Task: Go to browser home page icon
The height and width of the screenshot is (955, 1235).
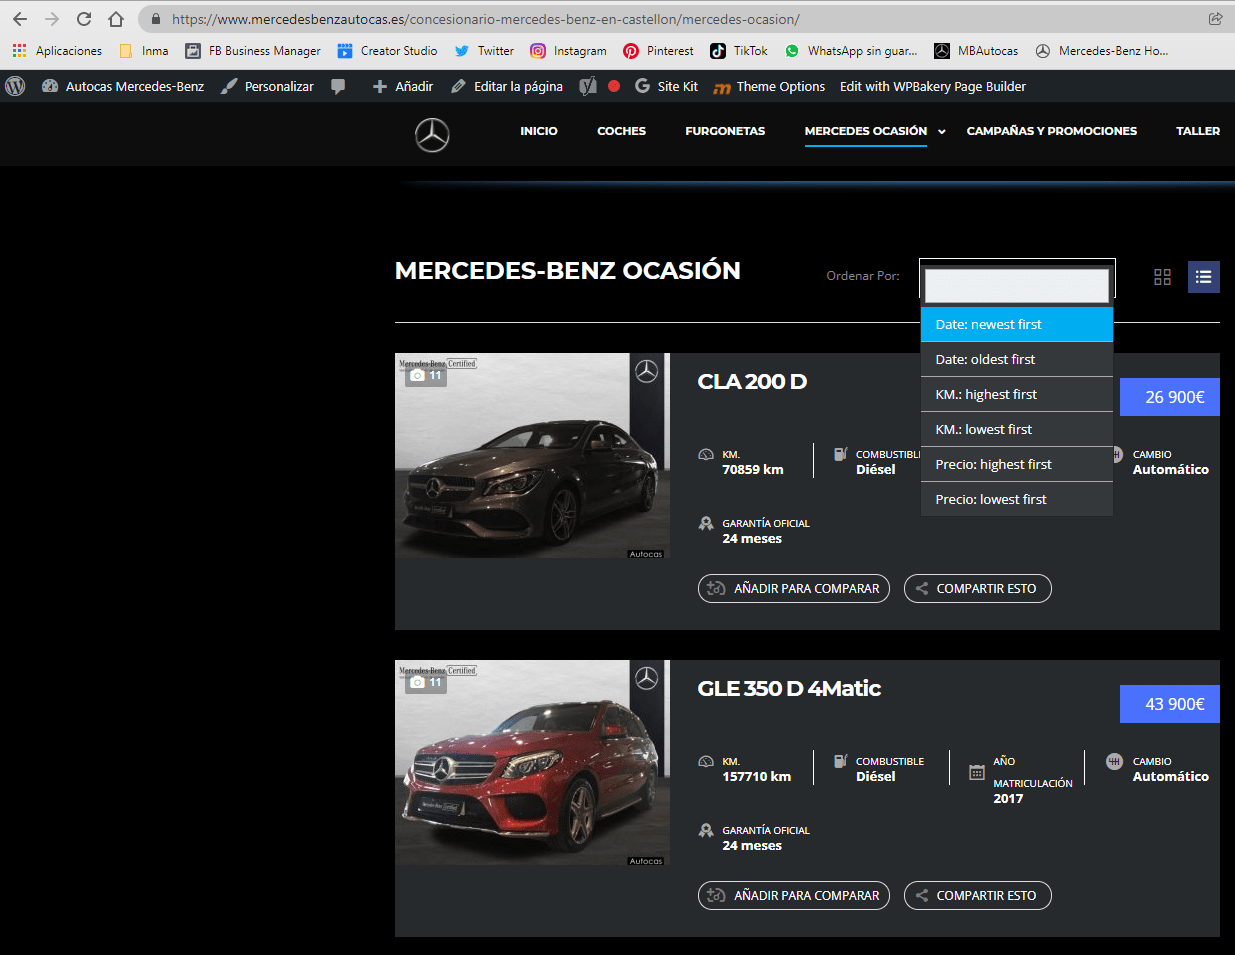Action: point(116,19)
